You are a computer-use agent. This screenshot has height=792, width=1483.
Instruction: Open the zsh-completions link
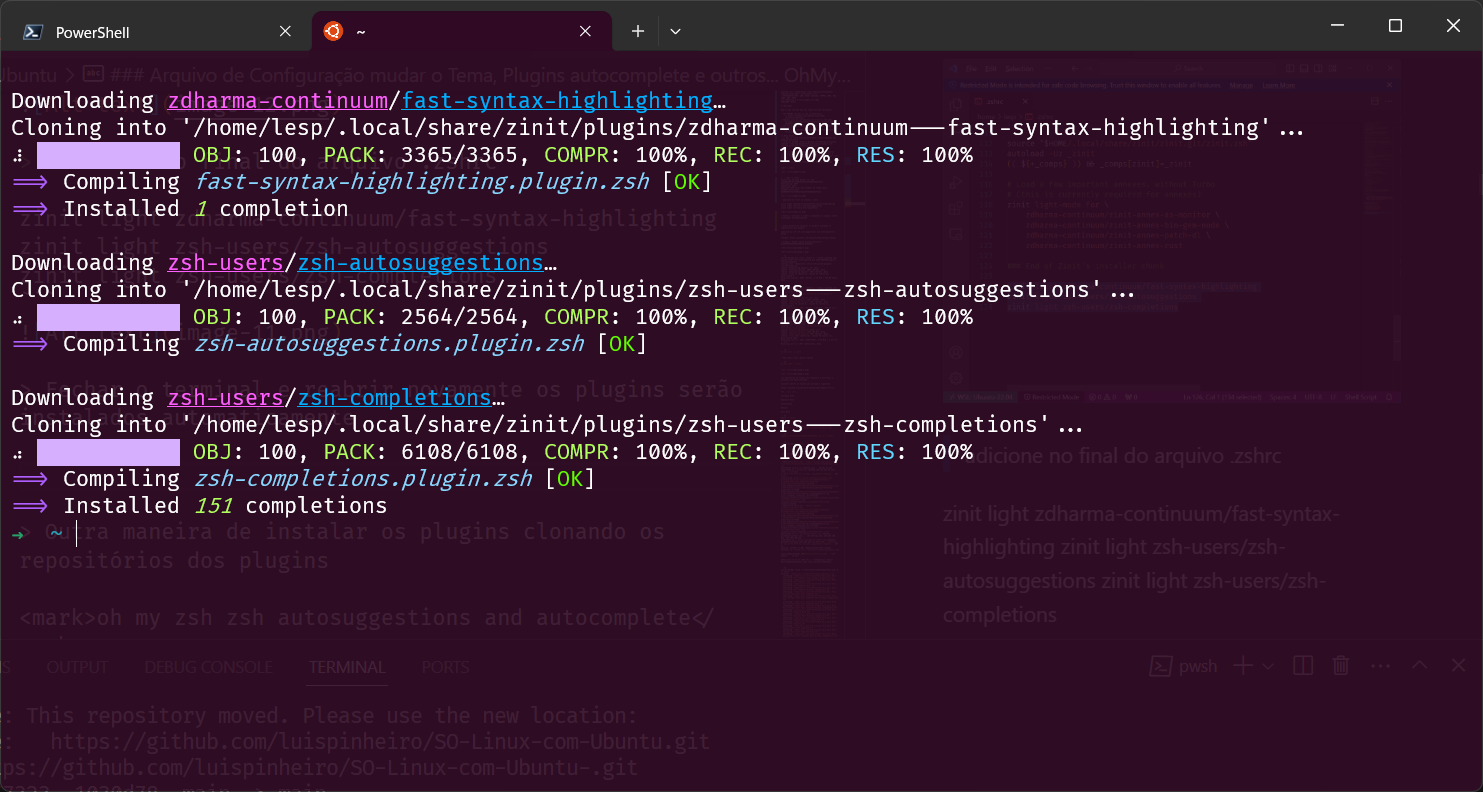pos(394,398)
